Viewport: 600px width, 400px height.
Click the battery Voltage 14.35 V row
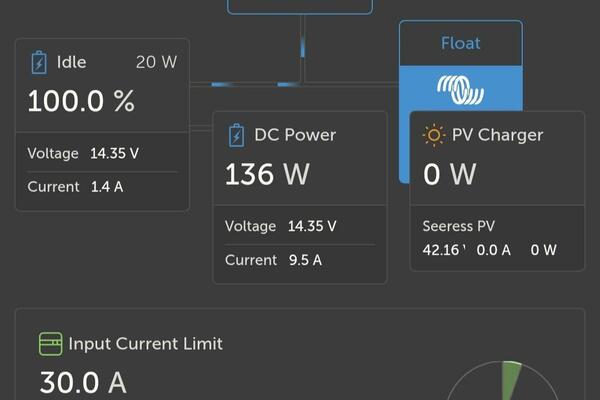(x=101, y=154)
